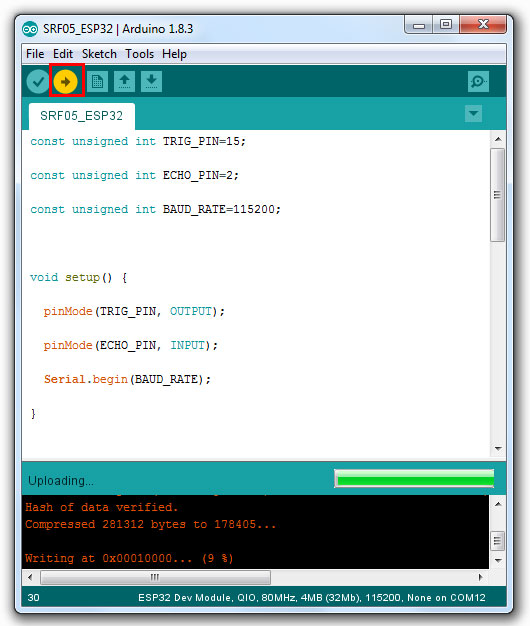
Task: Click the closing brace of setup
Action: click(x=33, y=413)
